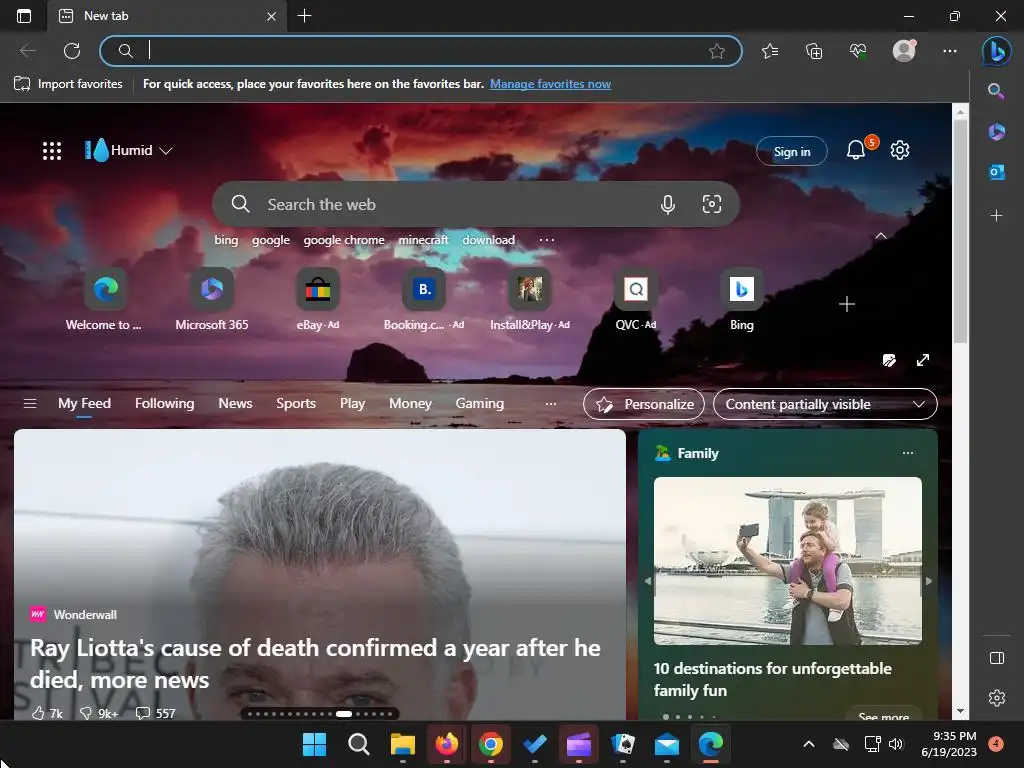Screen dimensions: 1024x768
Task: Show more trending searches ellipsis
Action: tap(547, 240)
